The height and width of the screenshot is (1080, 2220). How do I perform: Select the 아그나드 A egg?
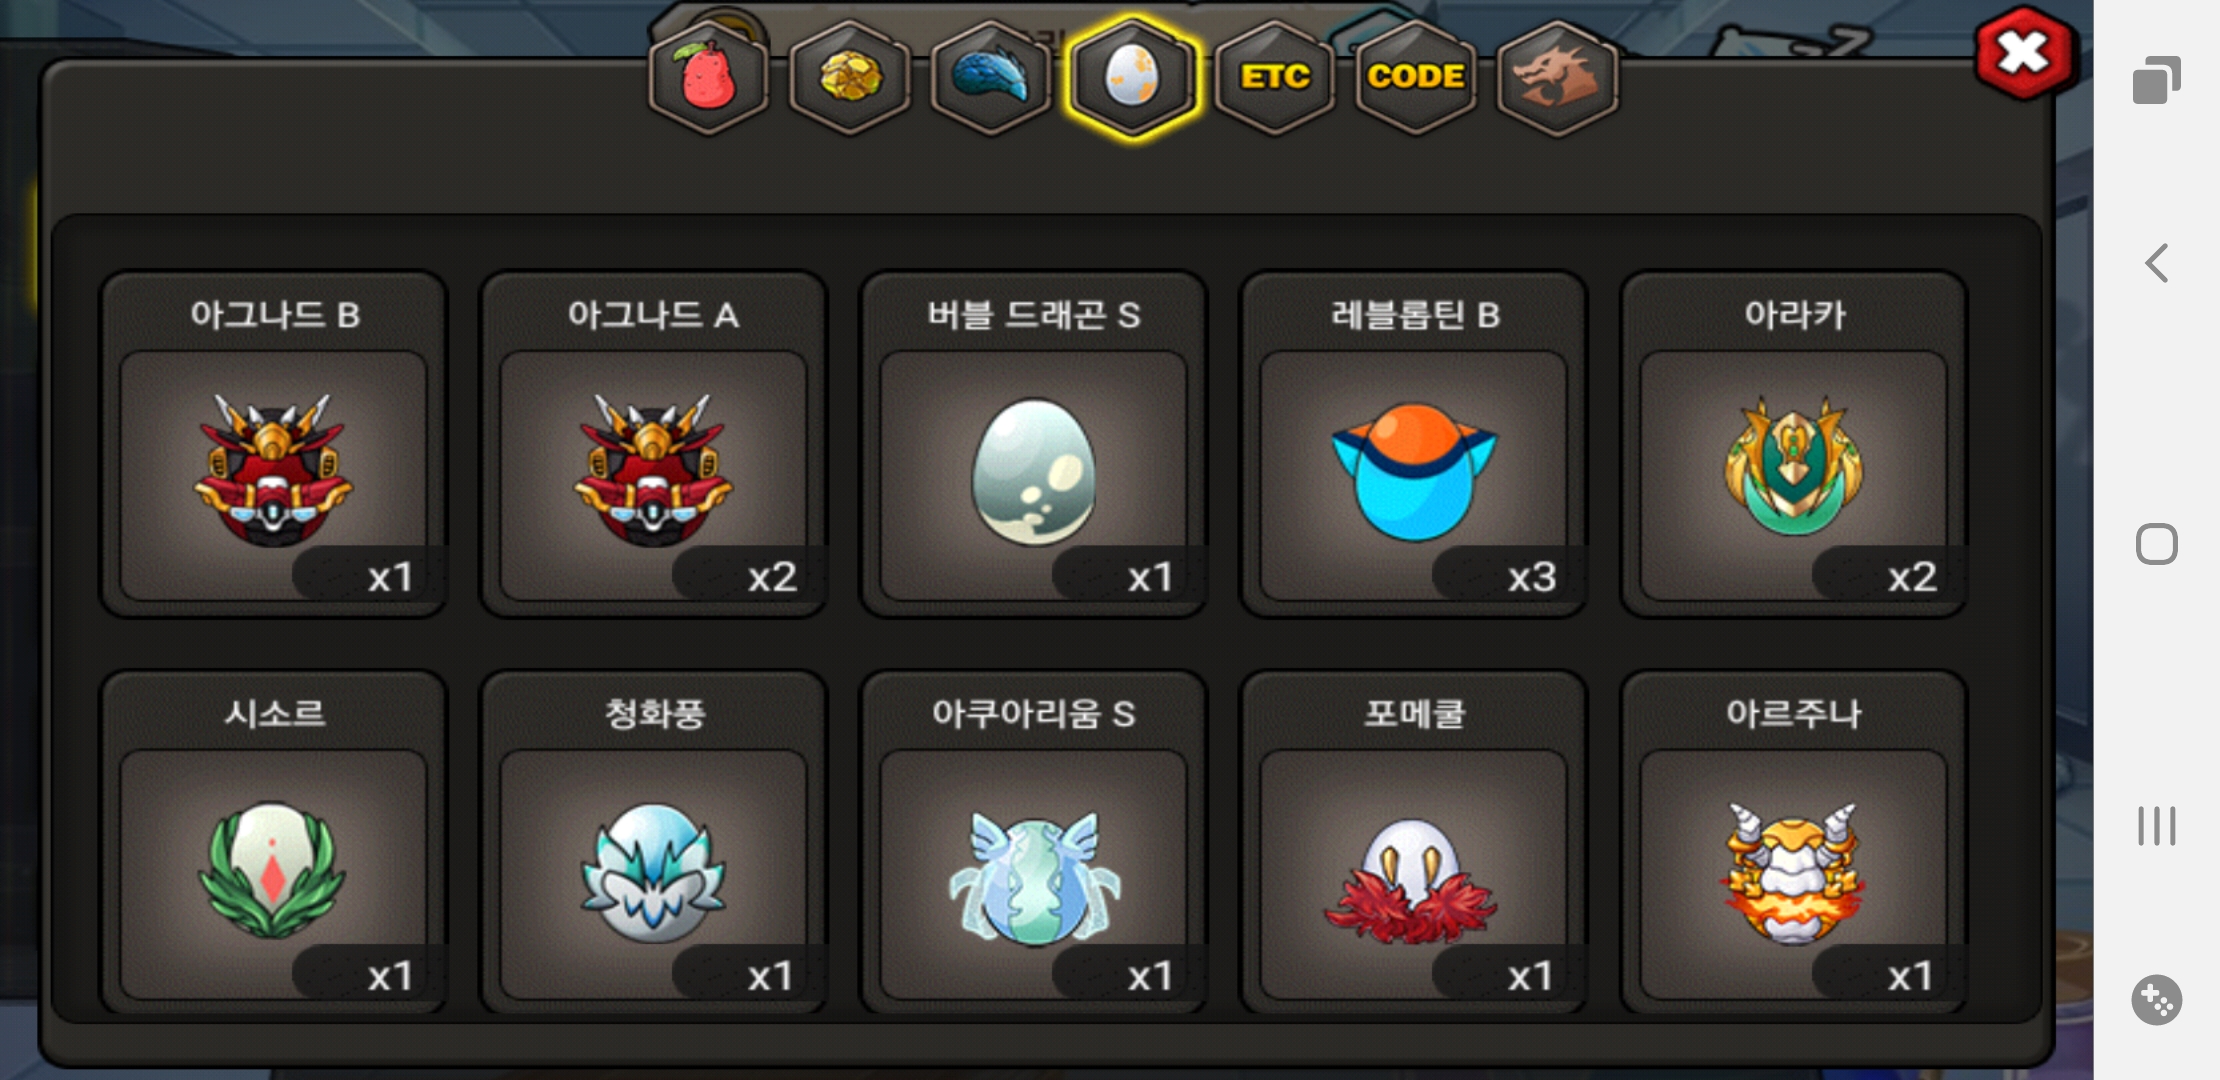tap(653, 445)
